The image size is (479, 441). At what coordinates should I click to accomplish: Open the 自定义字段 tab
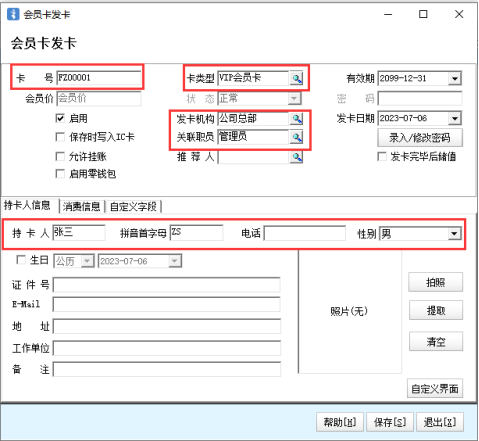click(x=133, y=207)
